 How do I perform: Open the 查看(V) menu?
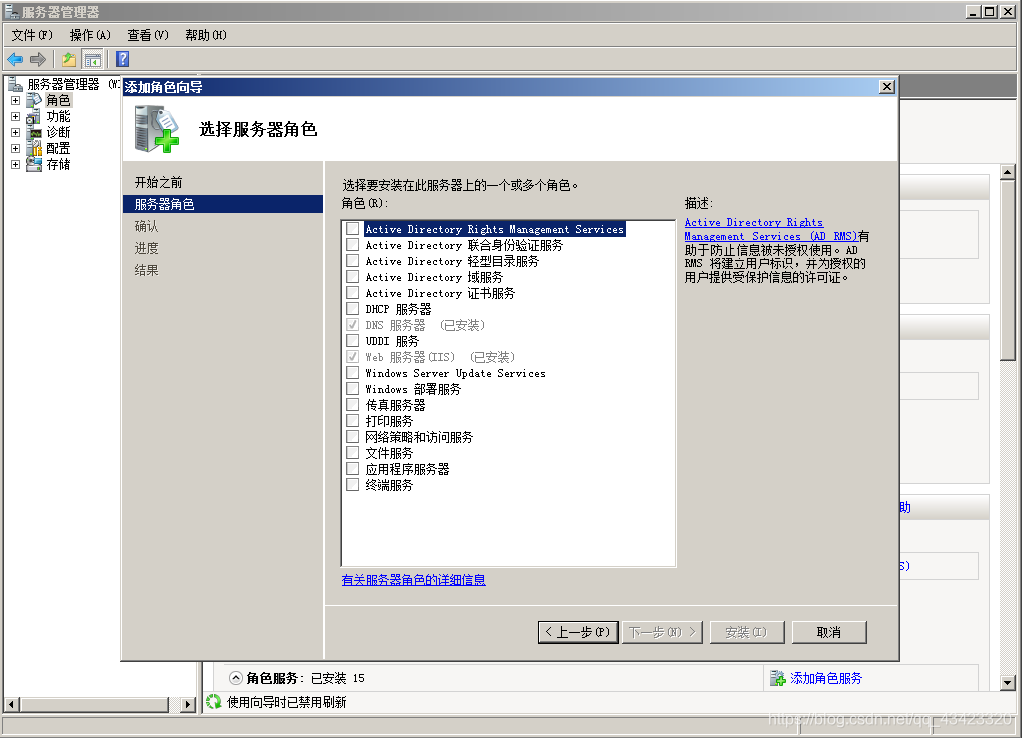[147, 35]
